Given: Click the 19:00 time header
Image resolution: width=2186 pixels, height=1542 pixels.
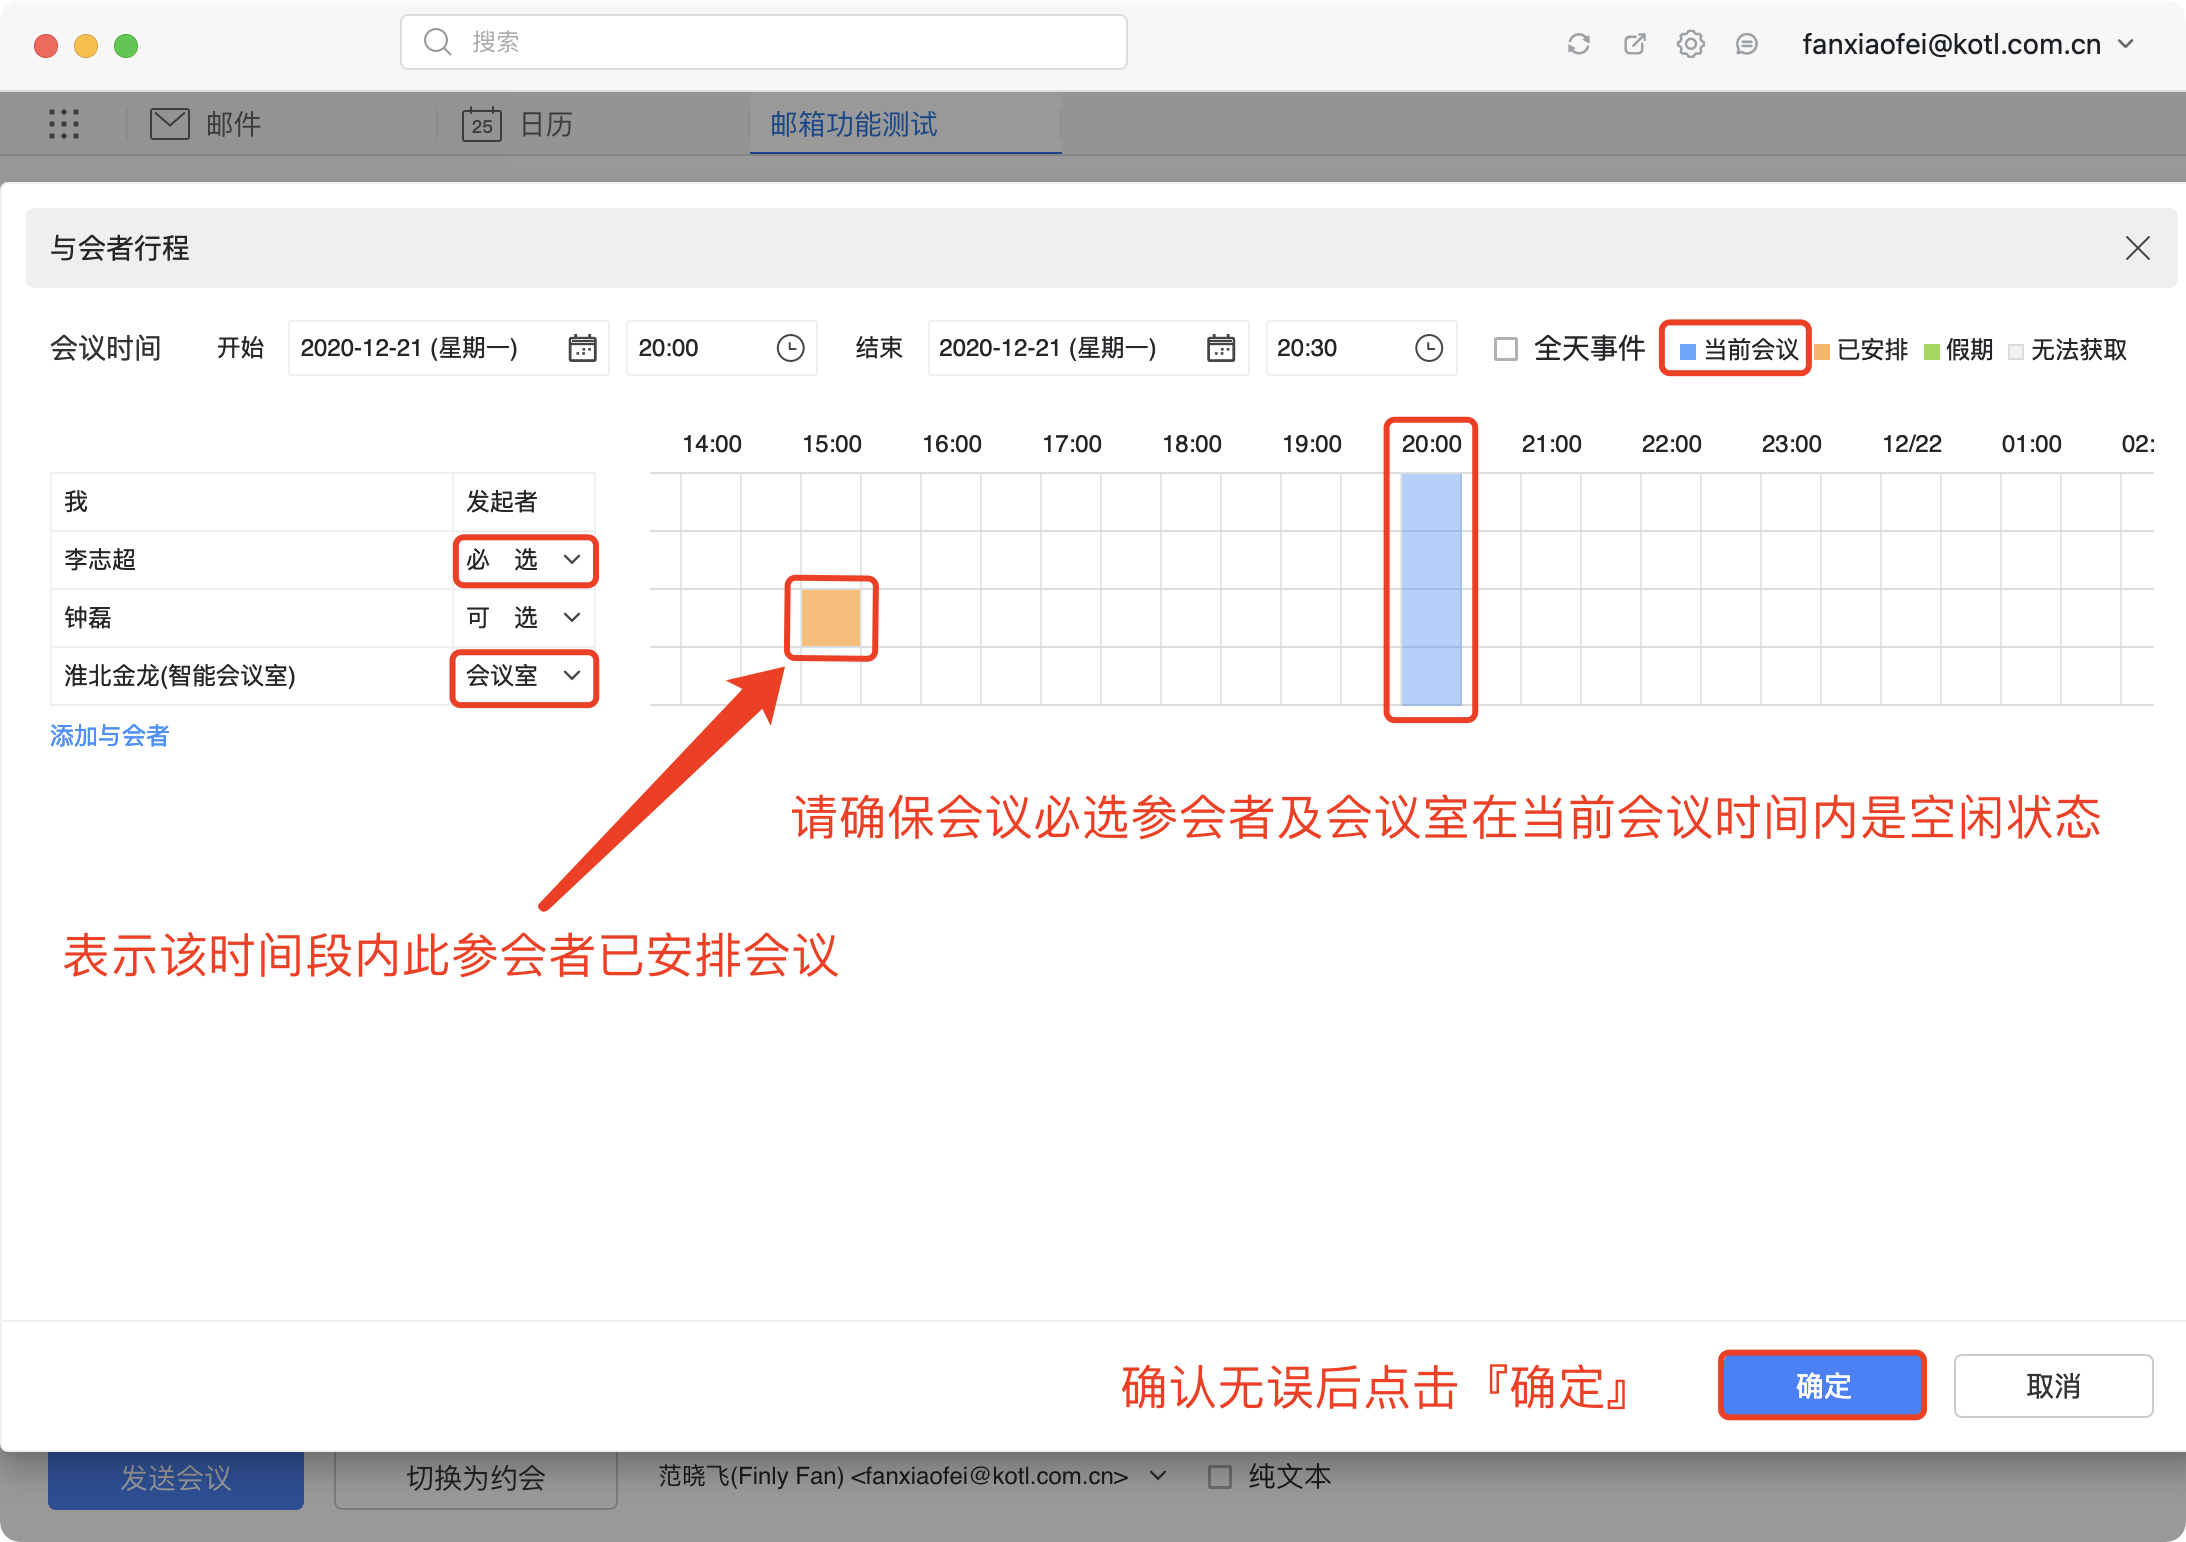Looking at the screenshot, I should (1312, 444).
